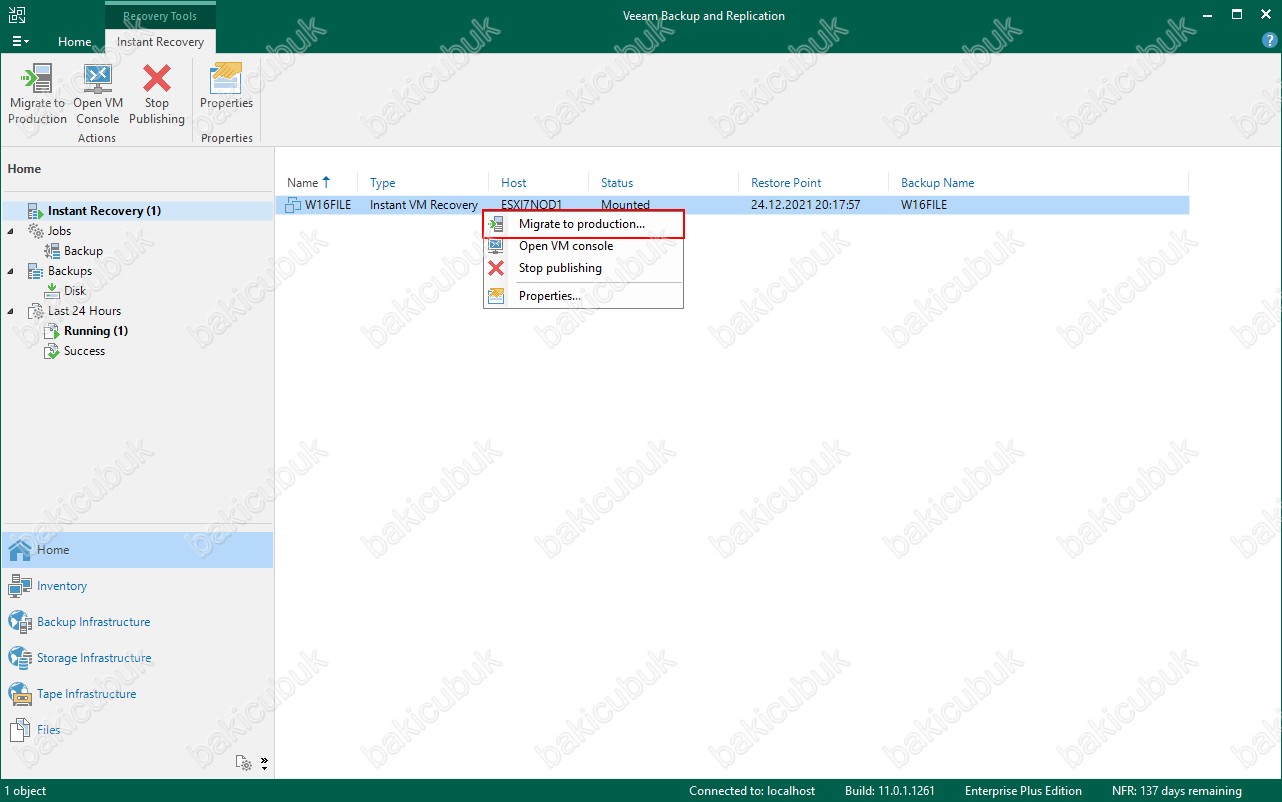Sort by Restore Point column header
The image size is (1282, 802).
tap(786, 183)
